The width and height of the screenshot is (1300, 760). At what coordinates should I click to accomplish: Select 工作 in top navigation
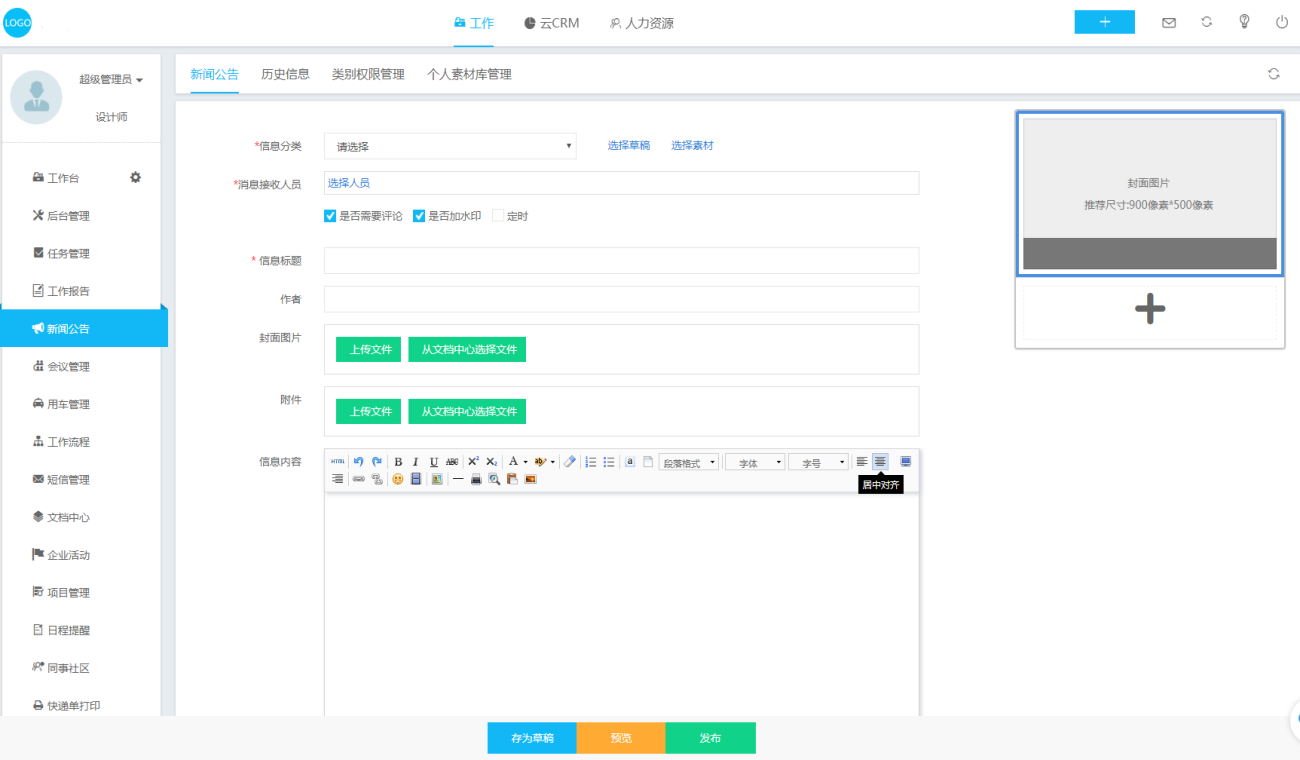474,23
